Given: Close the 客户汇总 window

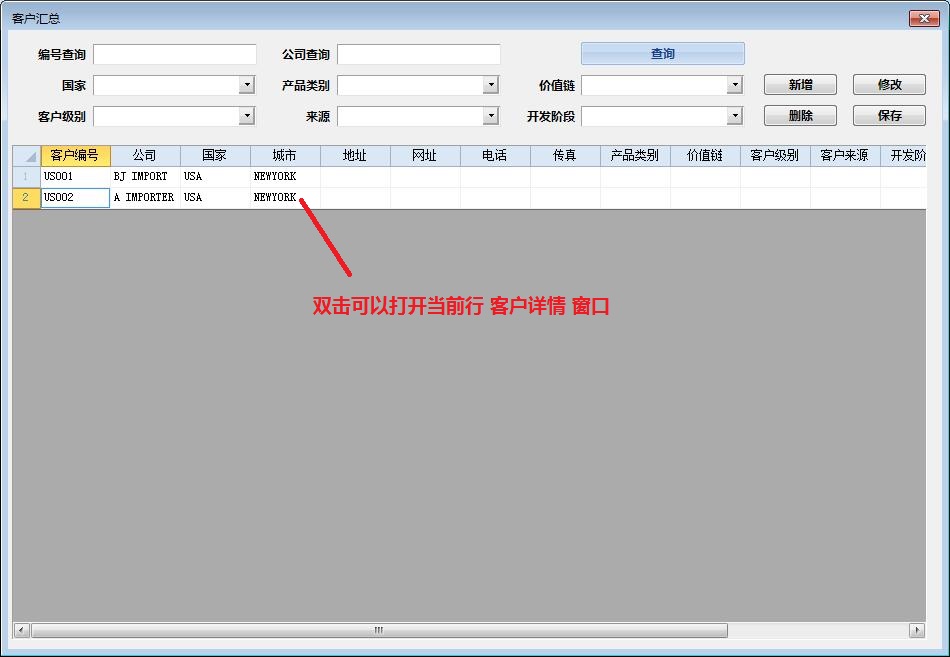Looking at the screenshot, I should 925,18.
